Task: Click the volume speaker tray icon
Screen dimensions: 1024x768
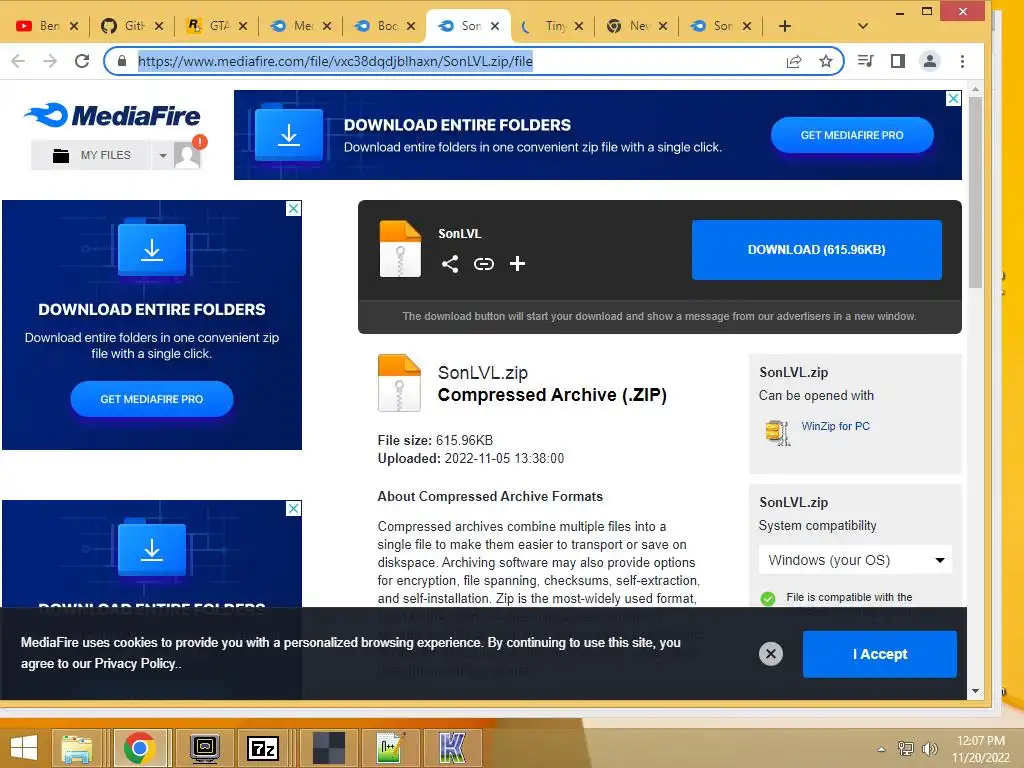Action: (929, 748)
